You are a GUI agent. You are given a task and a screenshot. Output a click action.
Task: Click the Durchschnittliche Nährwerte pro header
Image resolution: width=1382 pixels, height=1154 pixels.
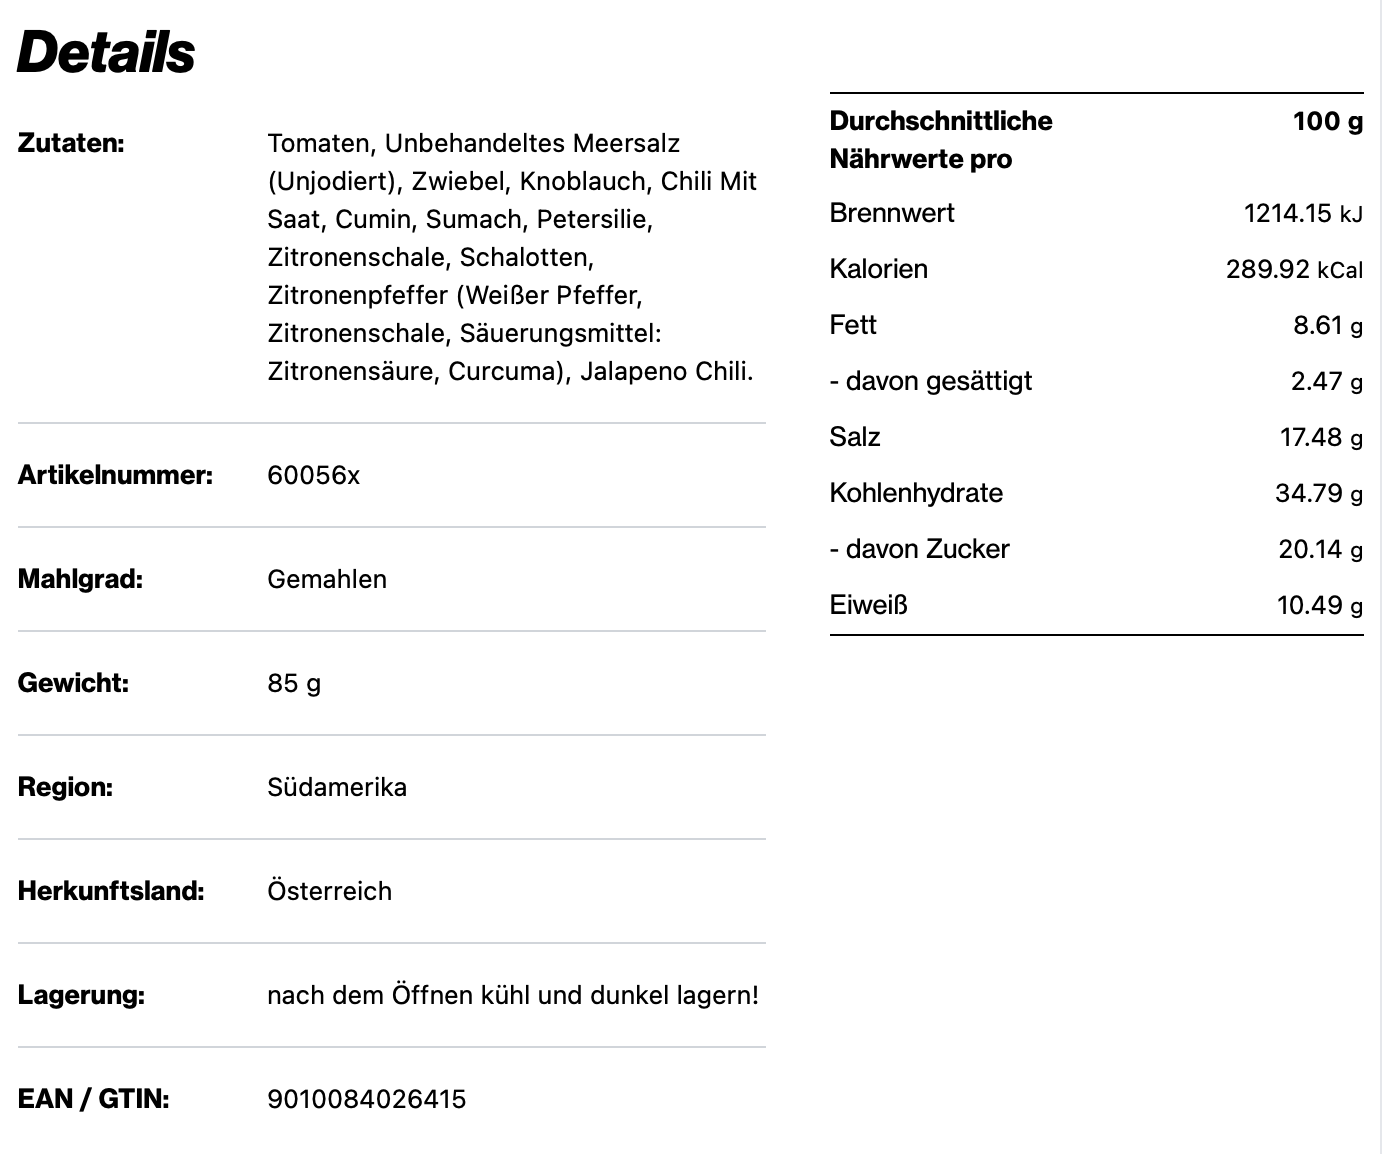click(x=941, y=140)
